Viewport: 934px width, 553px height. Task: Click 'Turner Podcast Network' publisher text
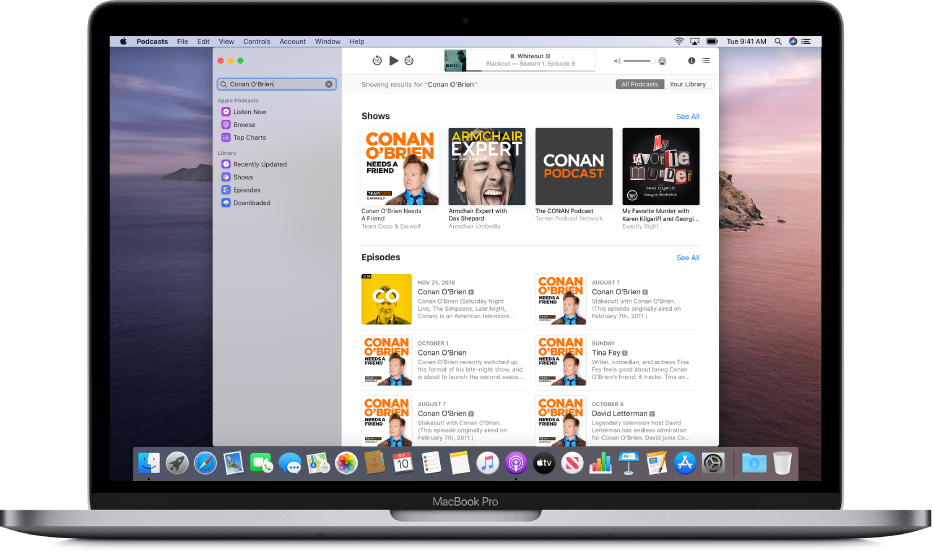tap(569, 219)
